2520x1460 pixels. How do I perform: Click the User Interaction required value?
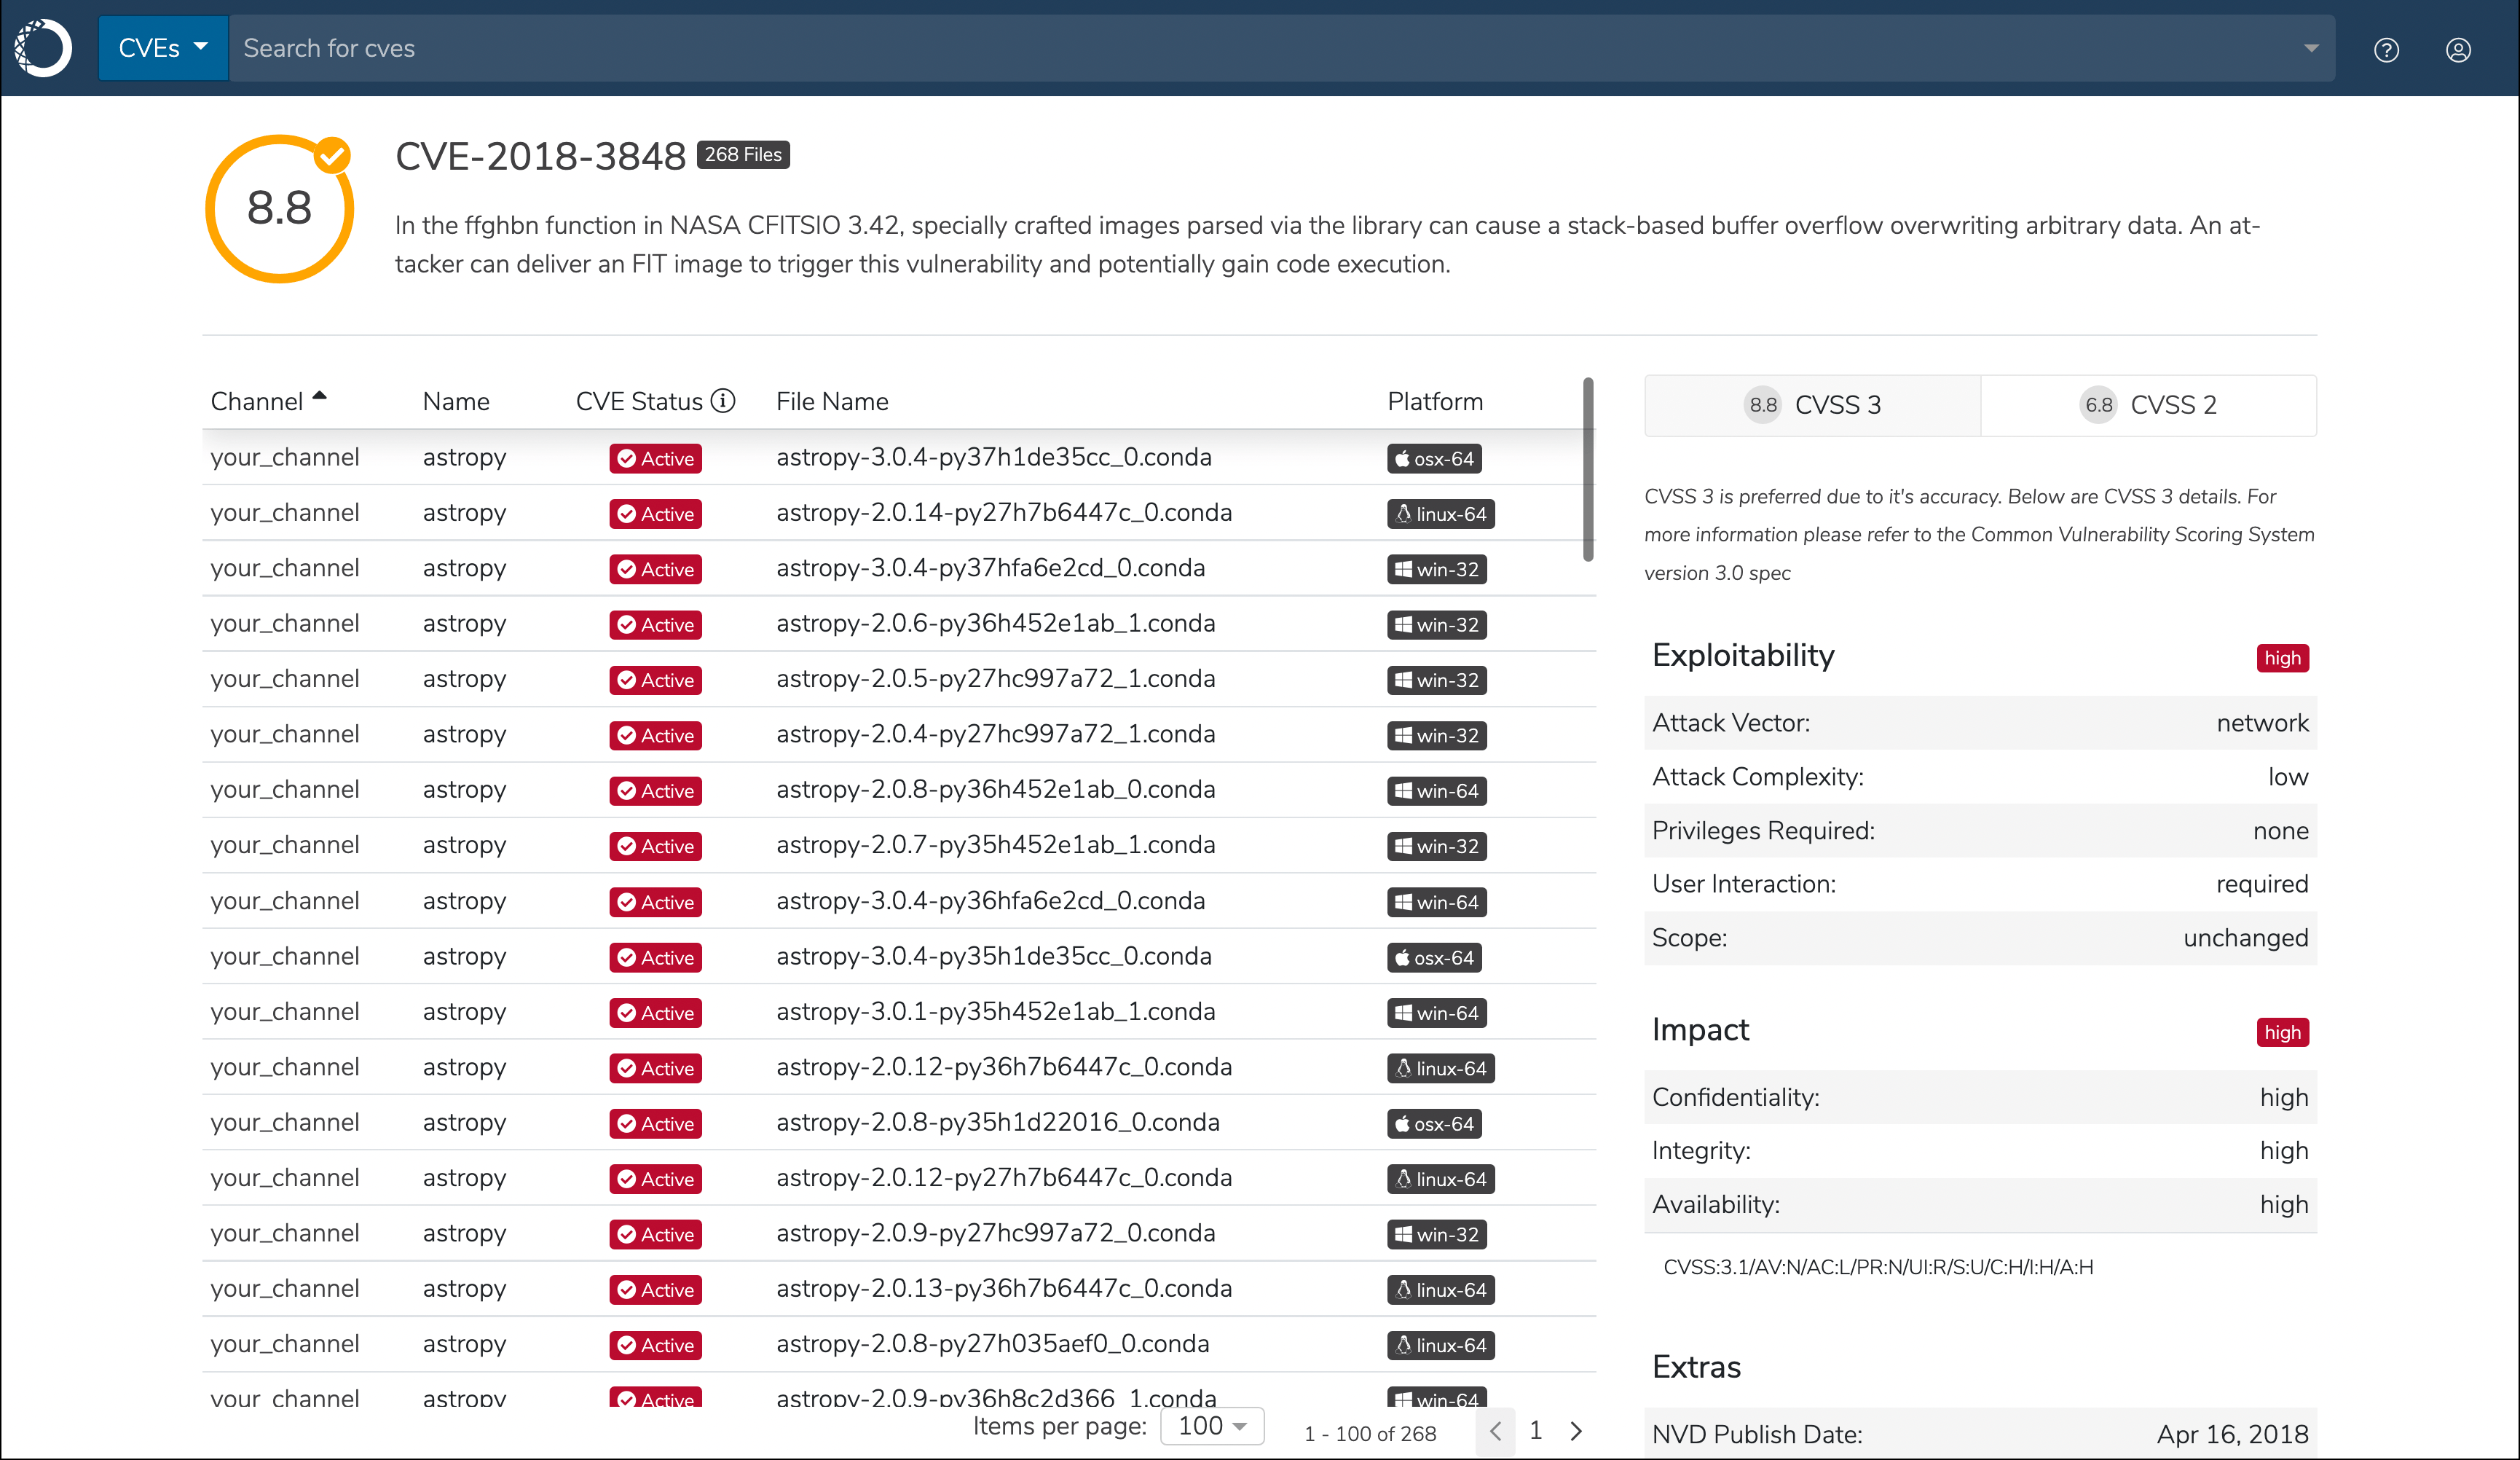click(2262, 884)
